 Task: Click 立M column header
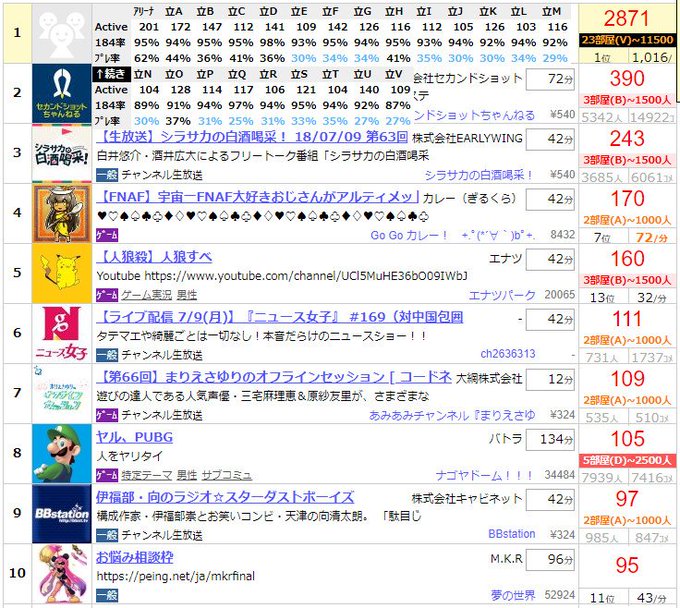551,12
